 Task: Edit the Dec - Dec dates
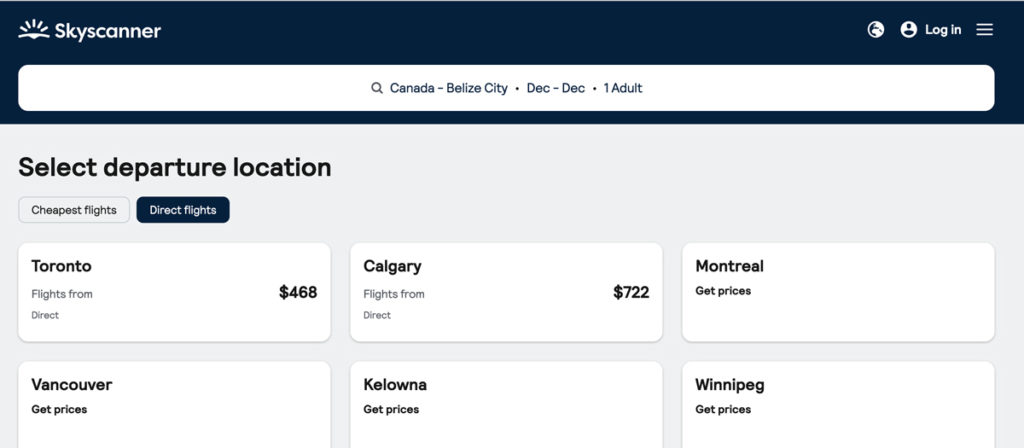(x=556, y=88)
